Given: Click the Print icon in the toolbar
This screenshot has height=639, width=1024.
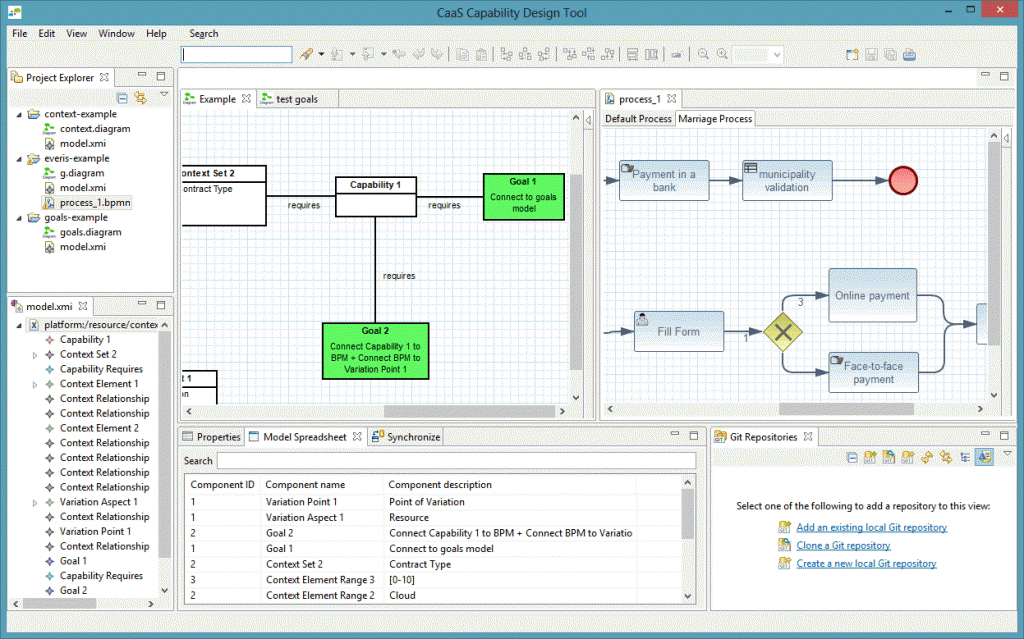Looking at the screenshot, I should click(x=908, y=53).
